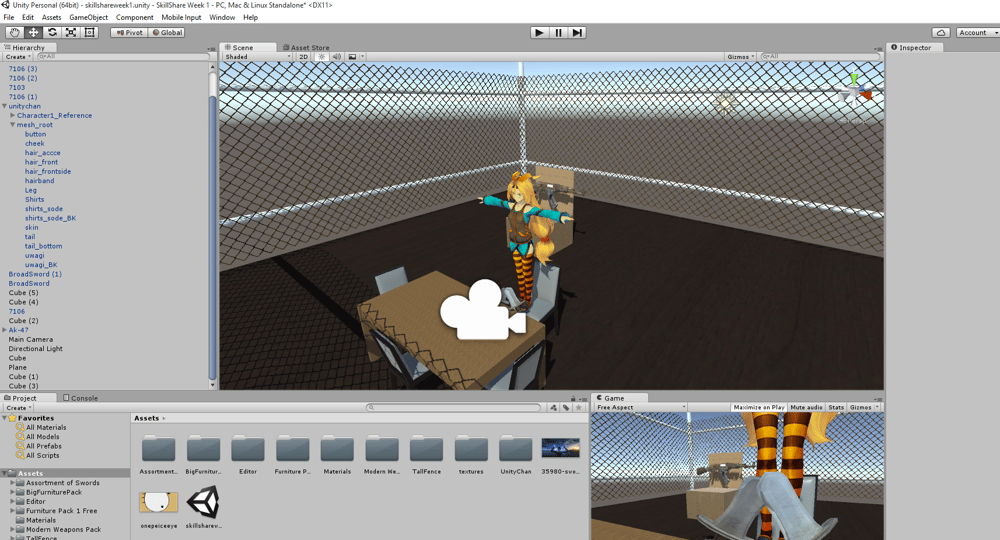Select Main Camera in Hierarchy

coord(31,340)
